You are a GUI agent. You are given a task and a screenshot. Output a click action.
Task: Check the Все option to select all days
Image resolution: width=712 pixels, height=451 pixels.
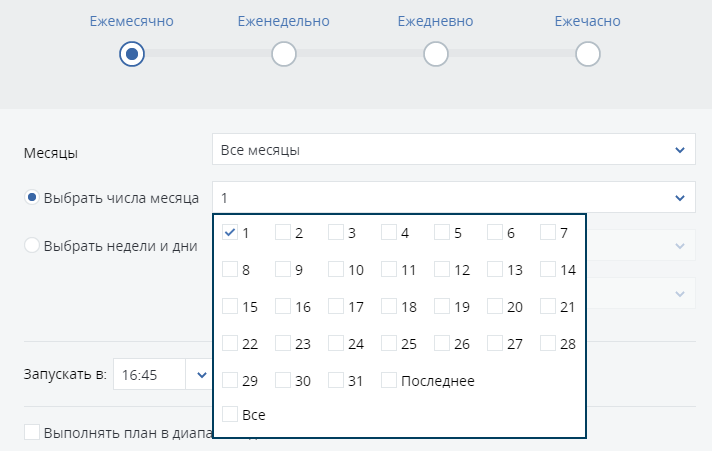pyautogui.click(x=230, y=414)
